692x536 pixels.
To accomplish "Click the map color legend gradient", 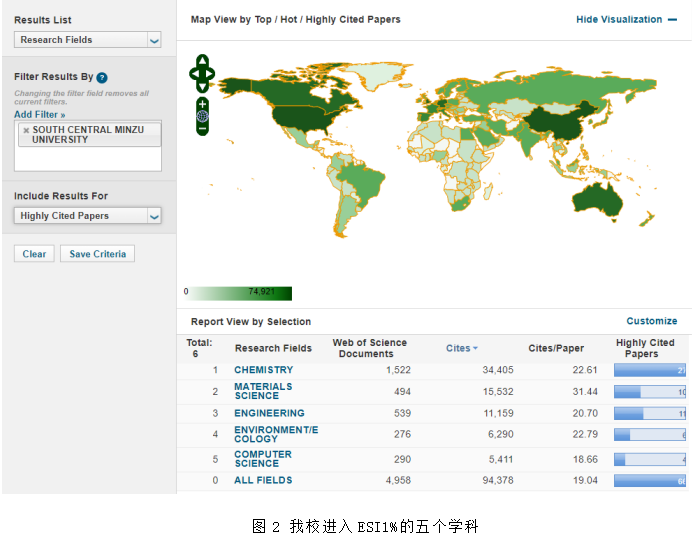I will (x=239, y=293).
